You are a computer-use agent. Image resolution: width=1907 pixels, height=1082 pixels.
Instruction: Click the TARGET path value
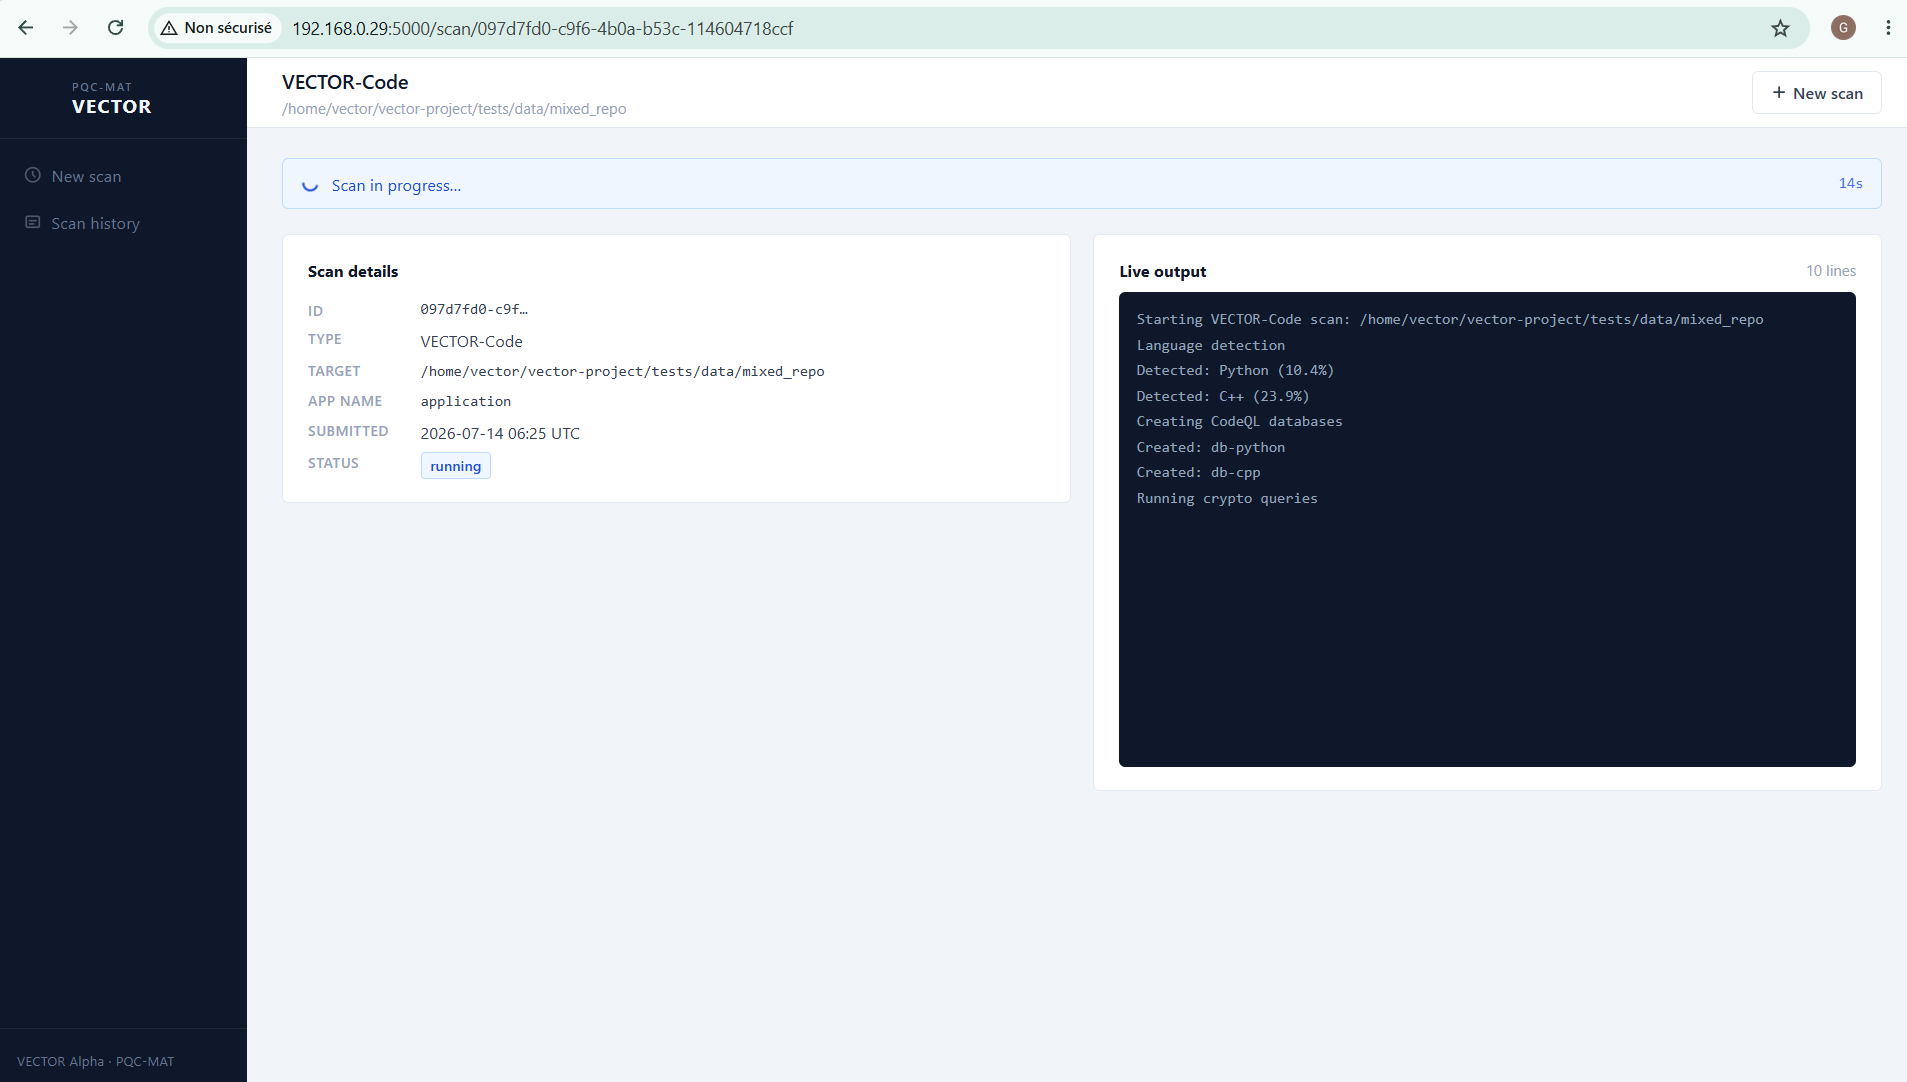coord(622,372)
